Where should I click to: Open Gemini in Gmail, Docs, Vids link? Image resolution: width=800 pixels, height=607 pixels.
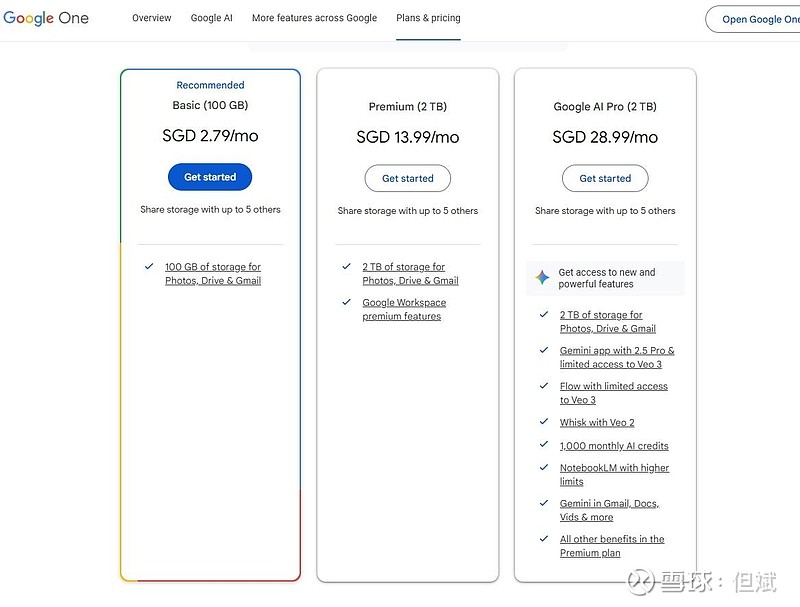click(609, 510)
